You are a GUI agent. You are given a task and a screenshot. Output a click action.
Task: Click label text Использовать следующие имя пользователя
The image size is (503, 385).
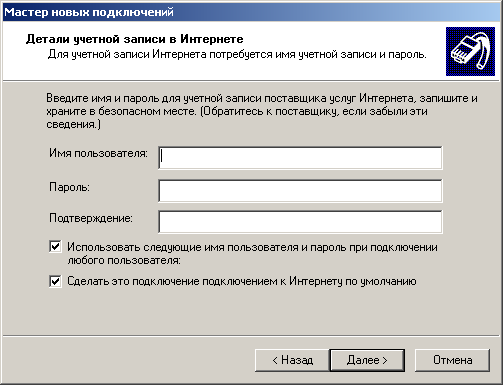click(x=252, y=254)
